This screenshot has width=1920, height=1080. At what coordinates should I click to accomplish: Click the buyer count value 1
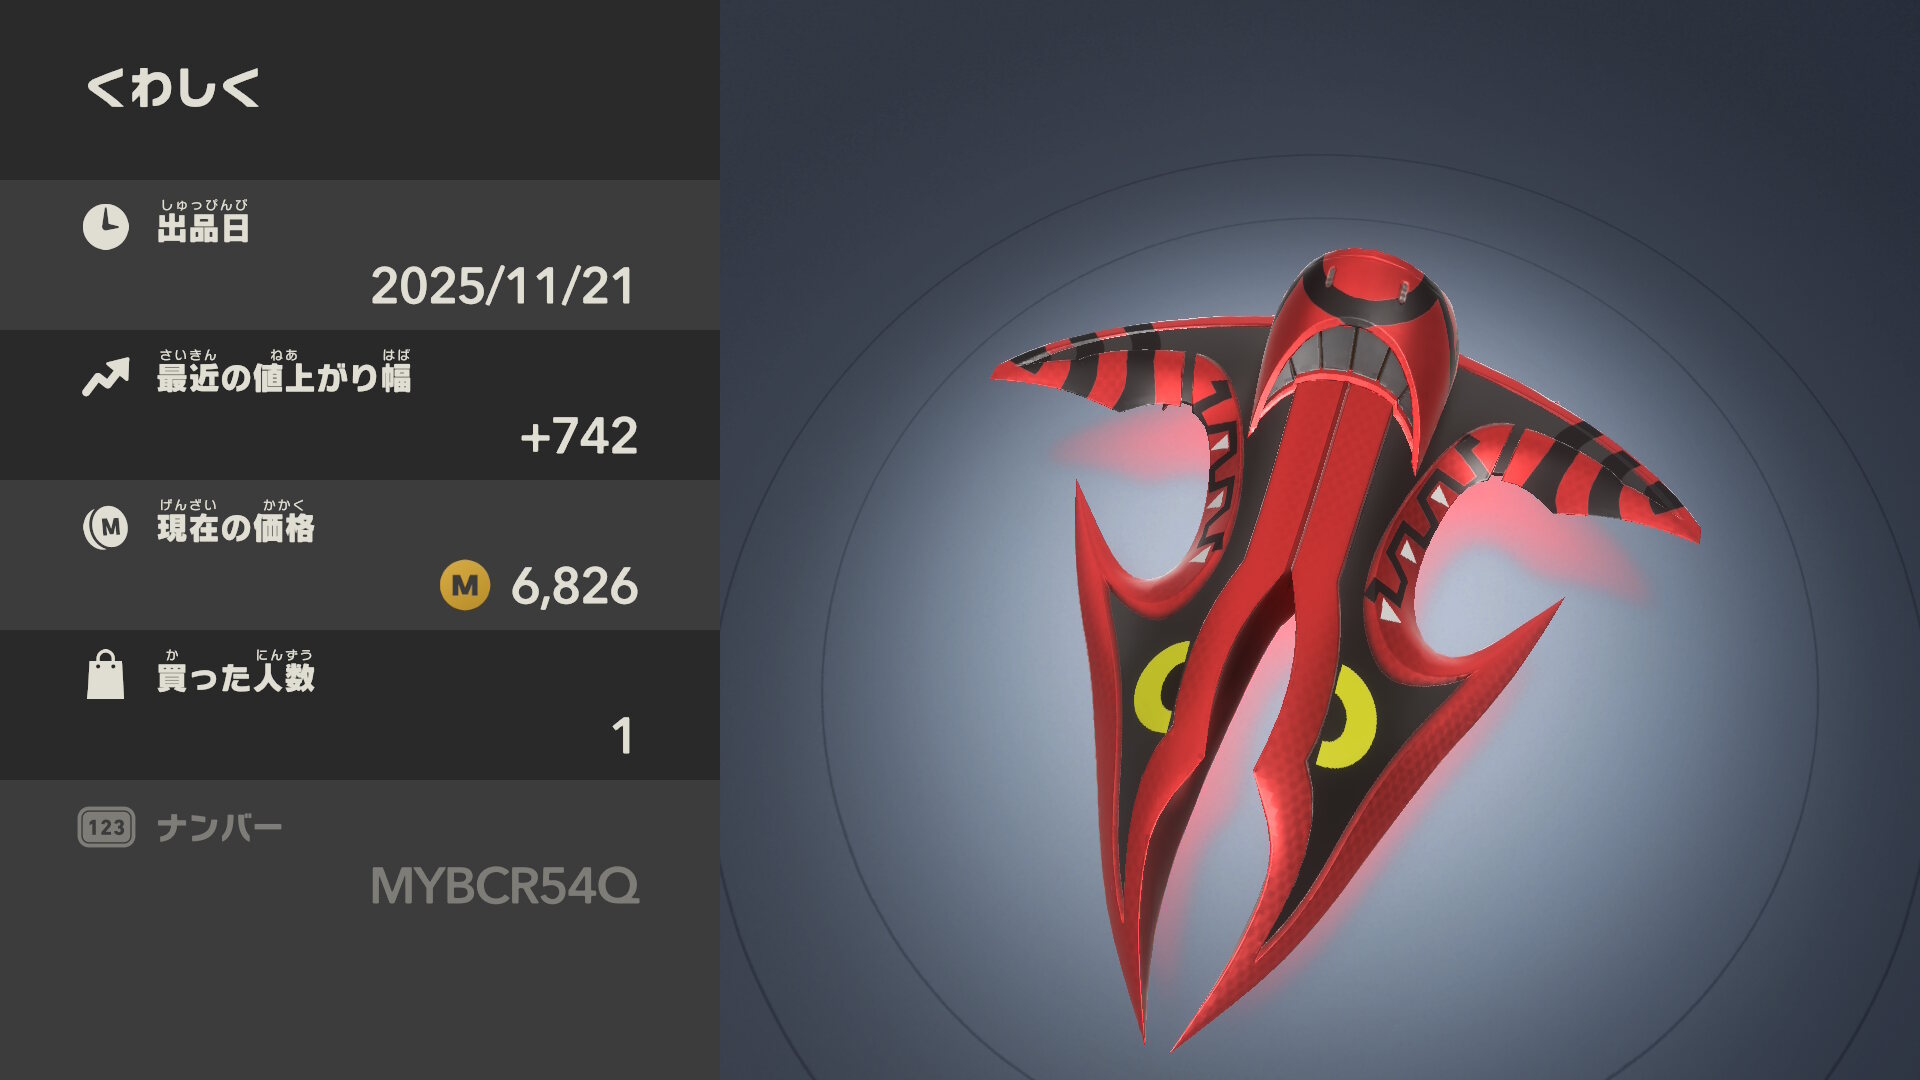click(x=622, y=736)
